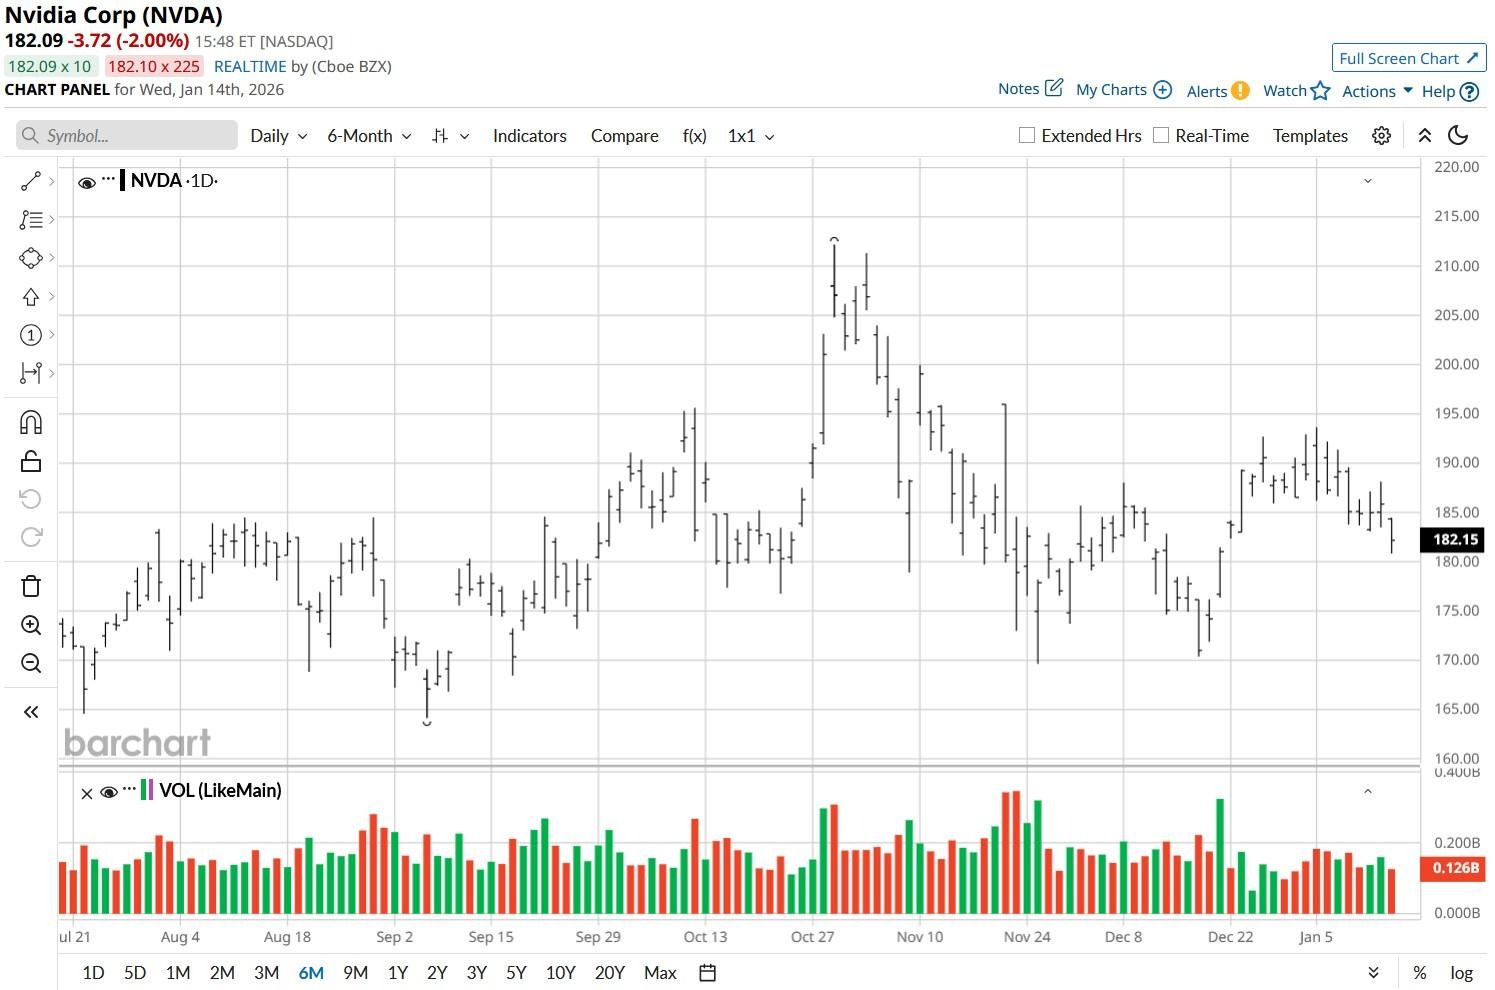This screenshot has height=990, width=1495.
Task: Open the Daily frequency dropdown
Action: tap(279, 136)
